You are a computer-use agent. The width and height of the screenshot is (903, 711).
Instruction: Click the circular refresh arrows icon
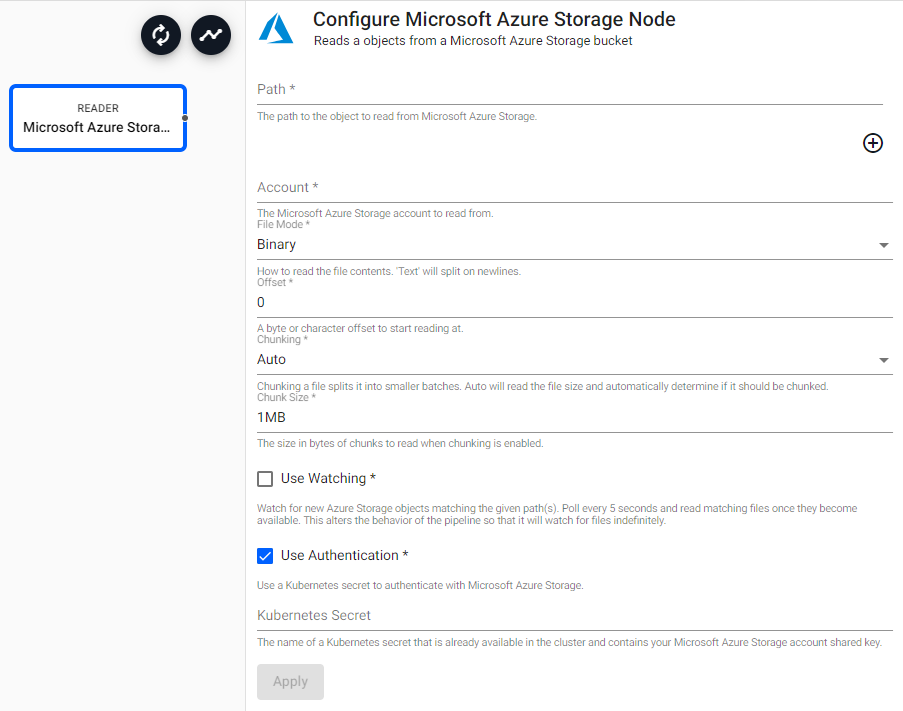coord(161,35)
